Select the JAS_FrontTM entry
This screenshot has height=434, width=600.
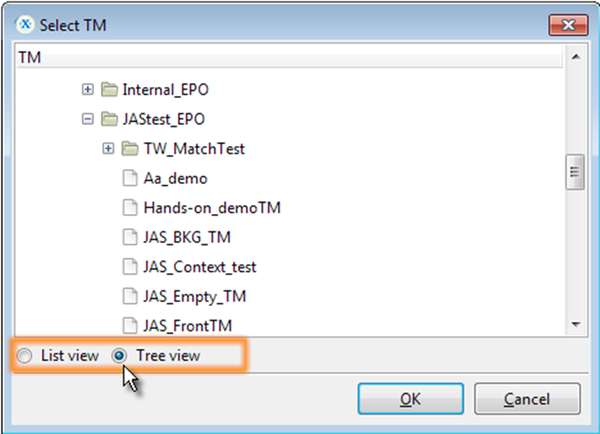(x=182, y=324)
